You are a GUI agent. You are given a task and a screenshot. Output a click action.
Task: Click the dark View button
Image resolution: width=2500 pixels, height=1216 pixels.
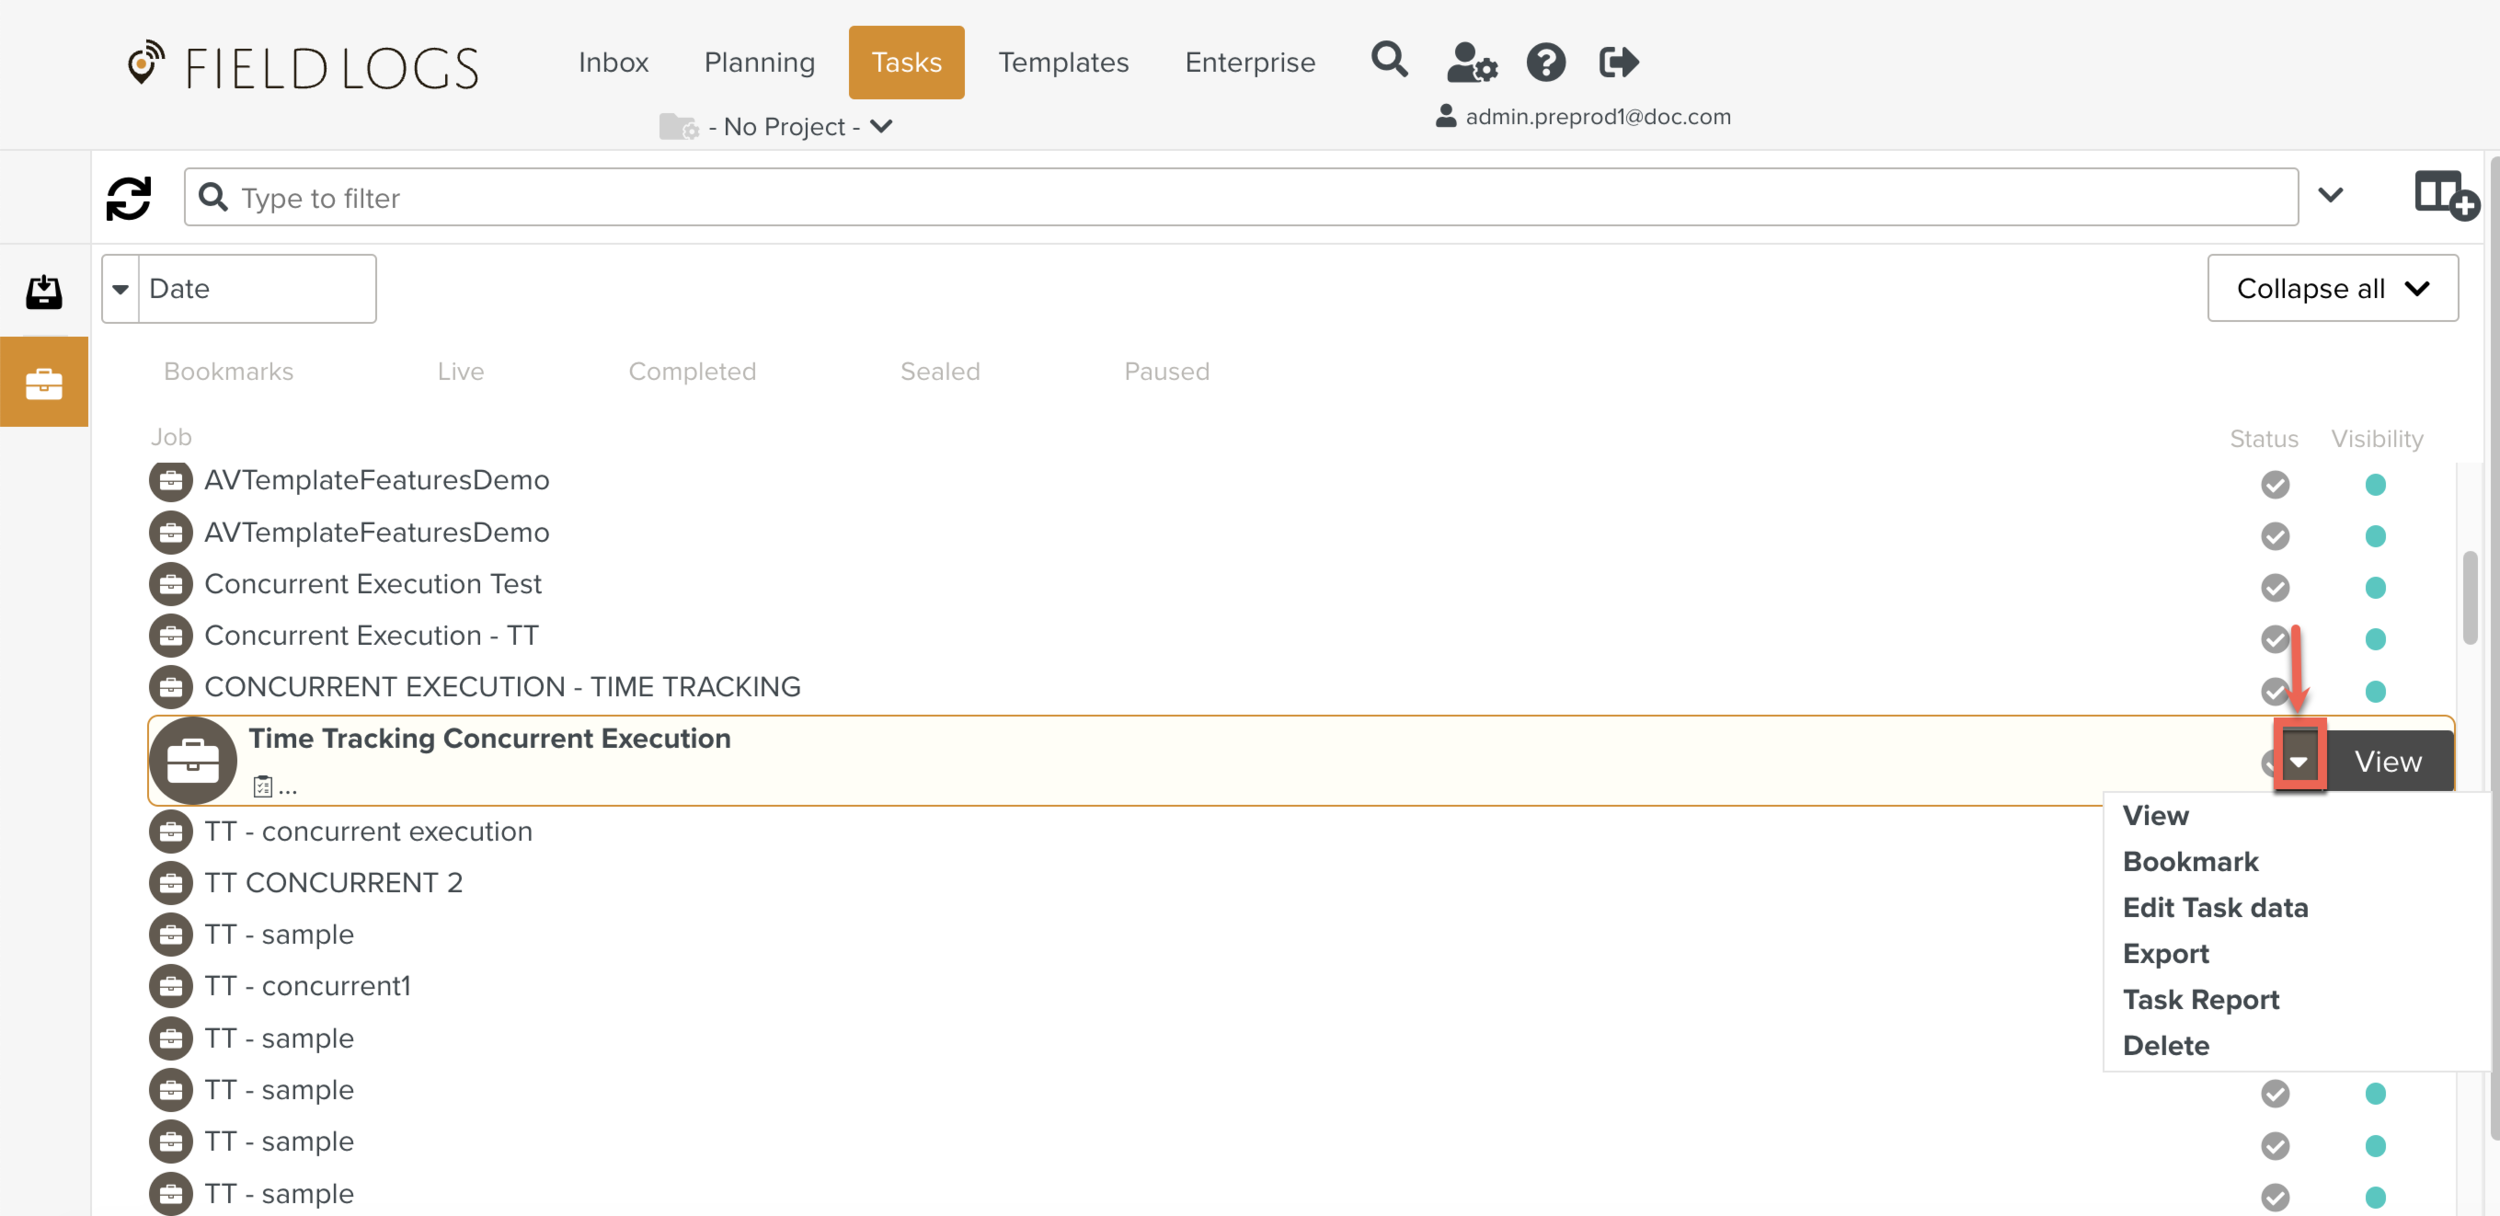2388,762
